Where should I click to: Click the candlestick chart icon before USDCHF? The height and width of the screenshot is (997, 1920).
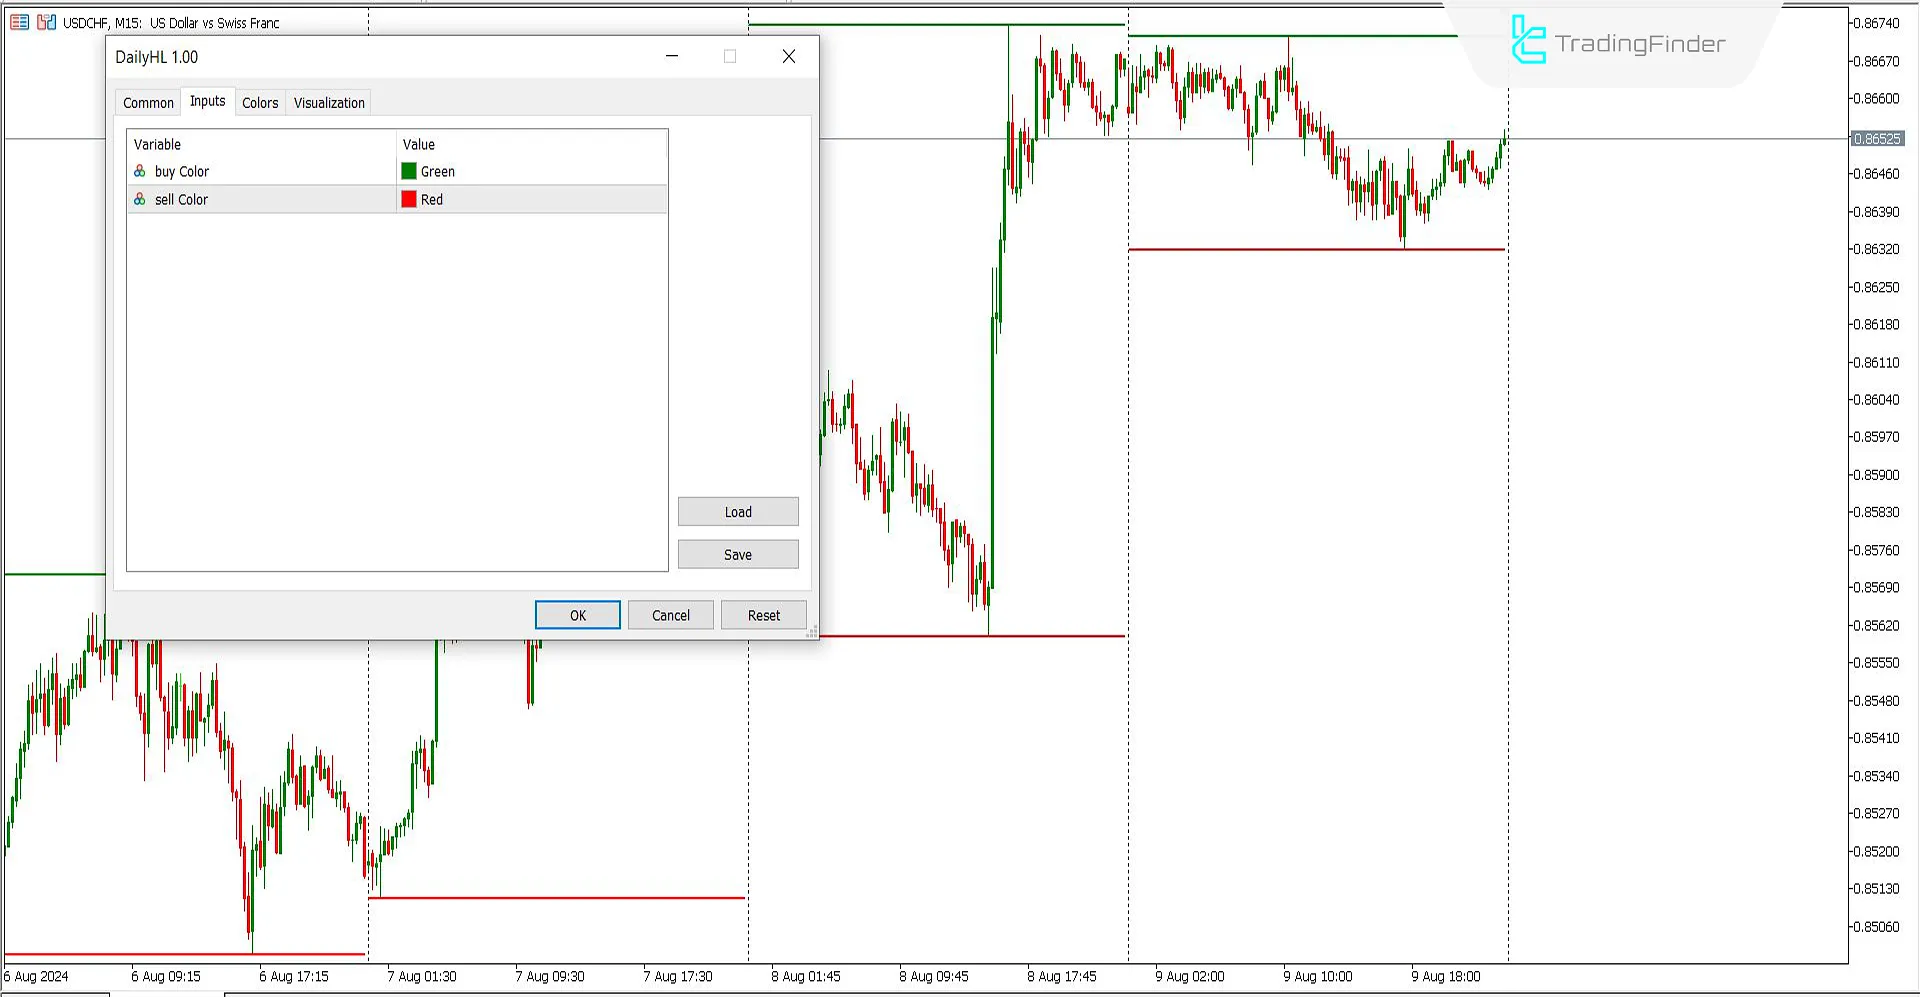point(46,22)
